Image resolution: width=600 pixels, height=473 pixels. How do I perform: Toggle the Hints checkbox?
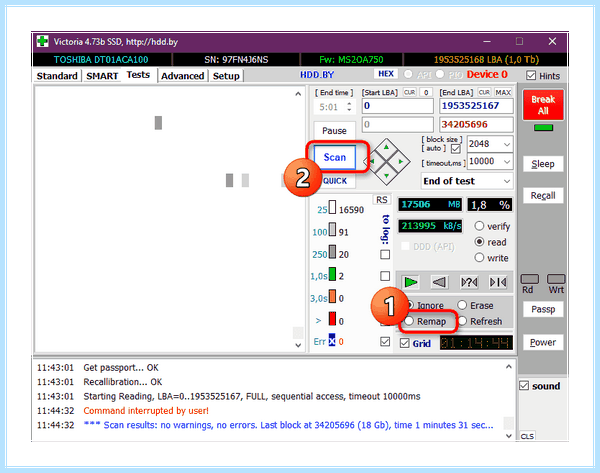click(x=531, y=75)
